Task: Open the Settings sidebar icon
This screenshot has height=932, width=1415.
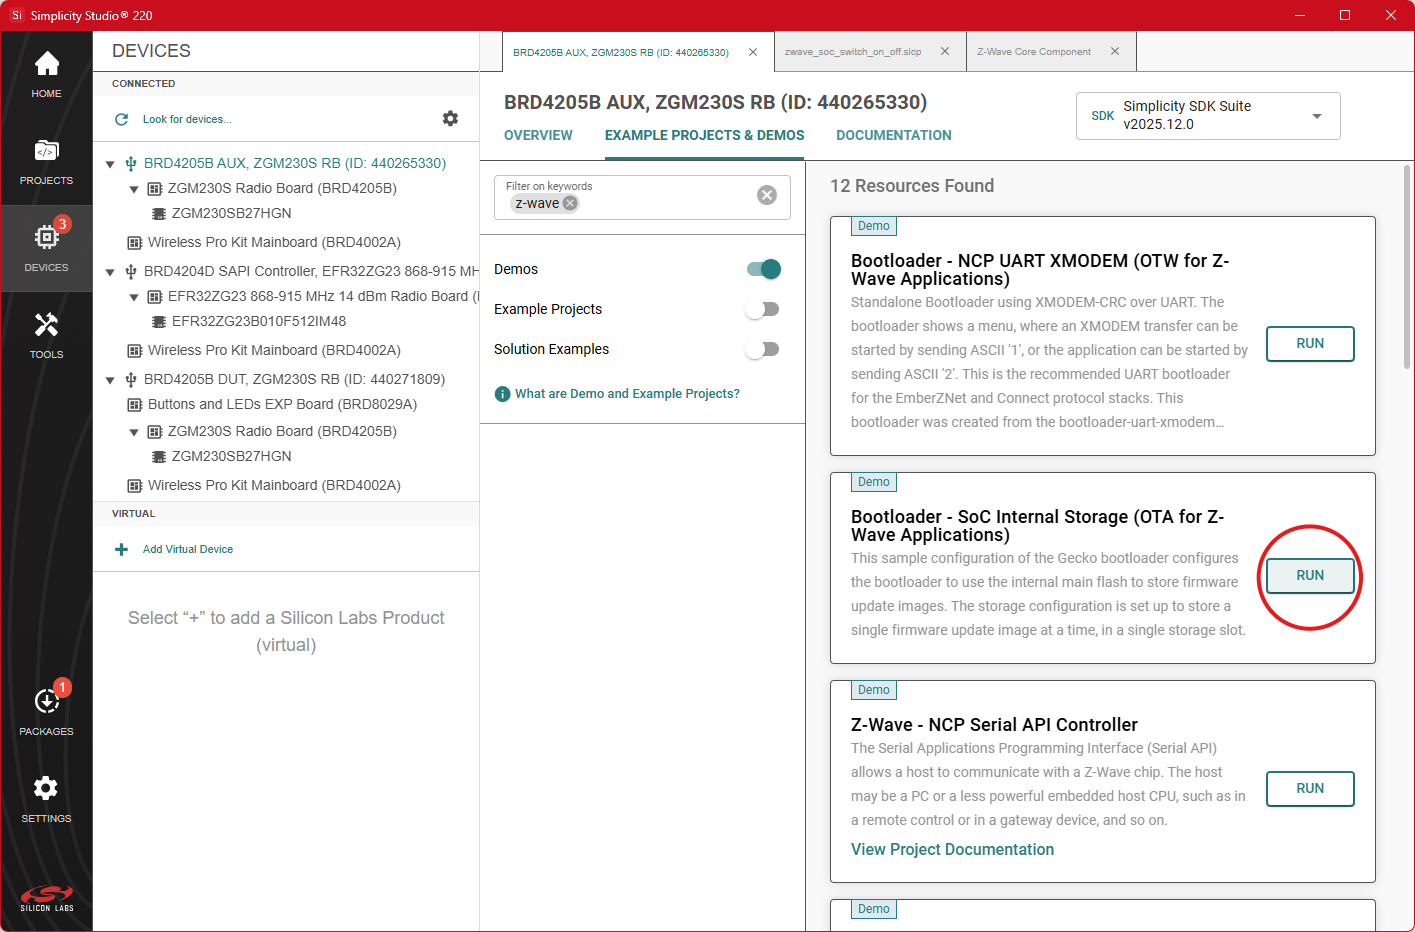Action: pos(46,799)
